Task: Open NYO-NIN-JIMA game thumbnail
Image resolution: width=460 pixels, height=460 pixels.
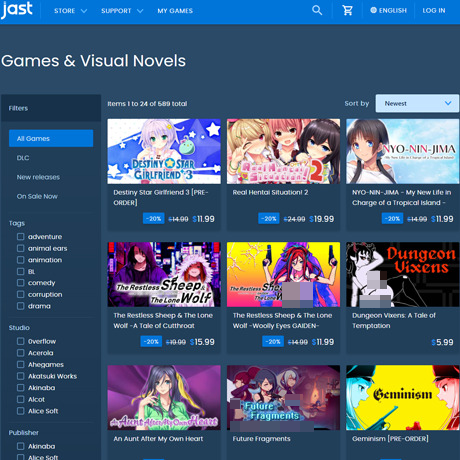Action: 403,151
